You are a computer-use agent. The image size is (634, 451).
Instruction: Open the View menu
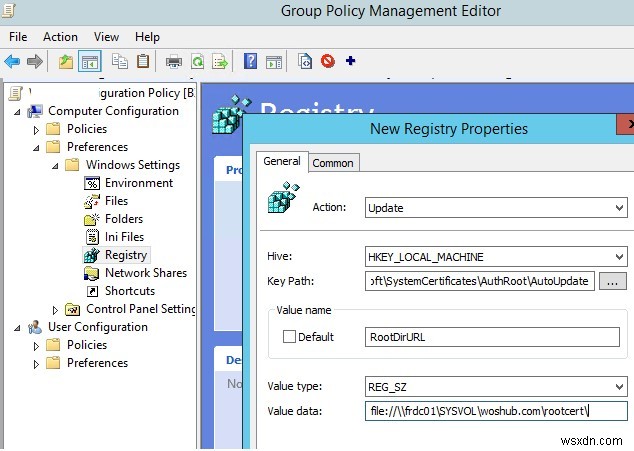[x=106, y=37]
